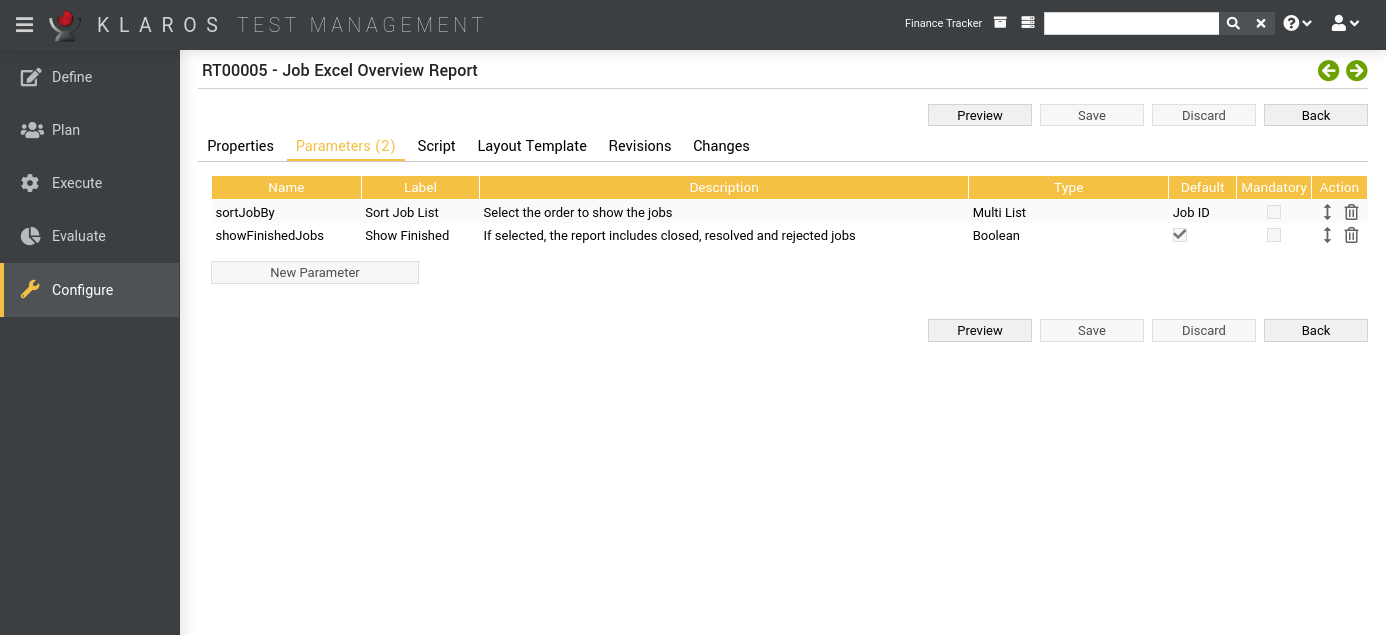Open the archive icon in the top bar
The width and height of the screenshot is (1386, 635).
point(999,22)
